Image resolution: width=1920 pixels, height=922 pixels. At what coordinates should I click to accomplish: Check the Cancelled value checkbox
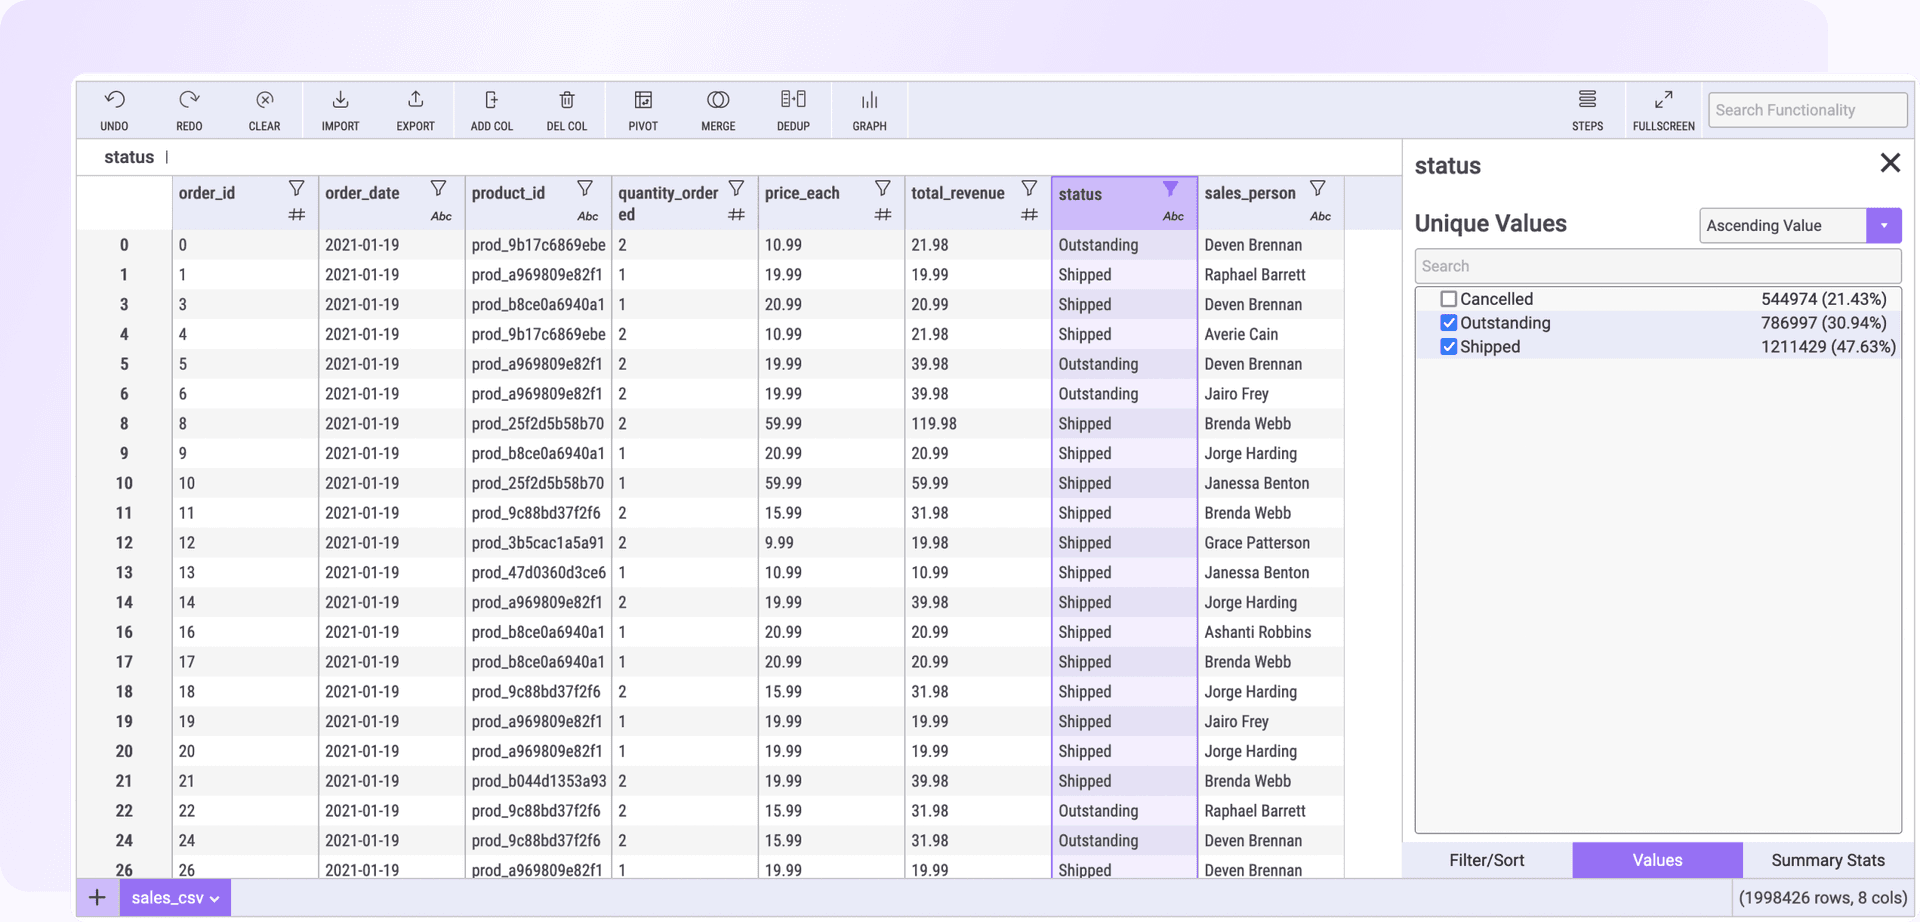[1448, 299]
